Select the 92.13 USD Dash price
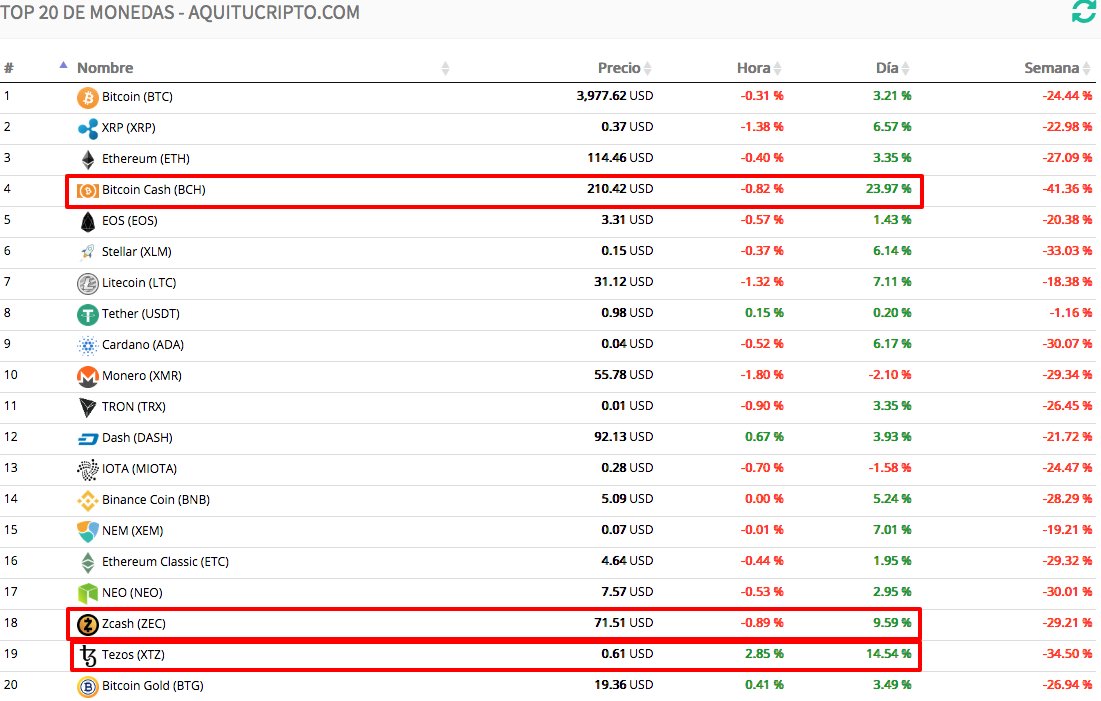Viewport: 1101px width, 701px height. [624, 437]
